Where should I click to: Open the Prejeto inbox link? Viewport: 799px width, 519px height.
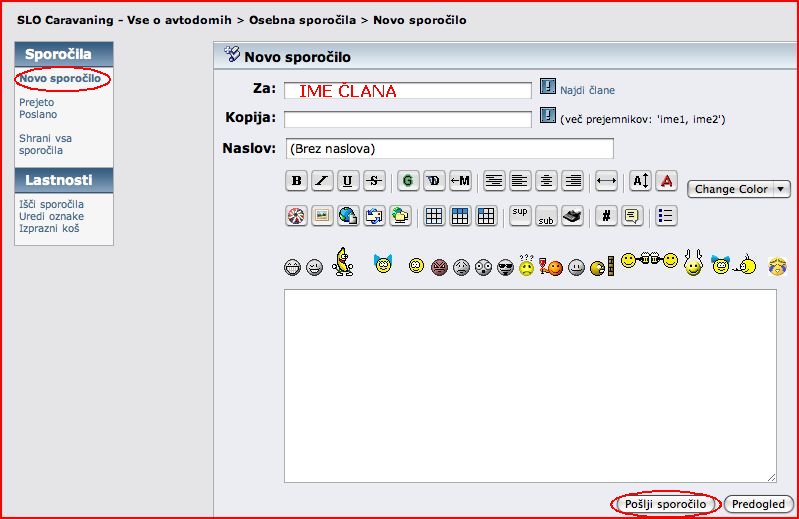tap(37, 102)
